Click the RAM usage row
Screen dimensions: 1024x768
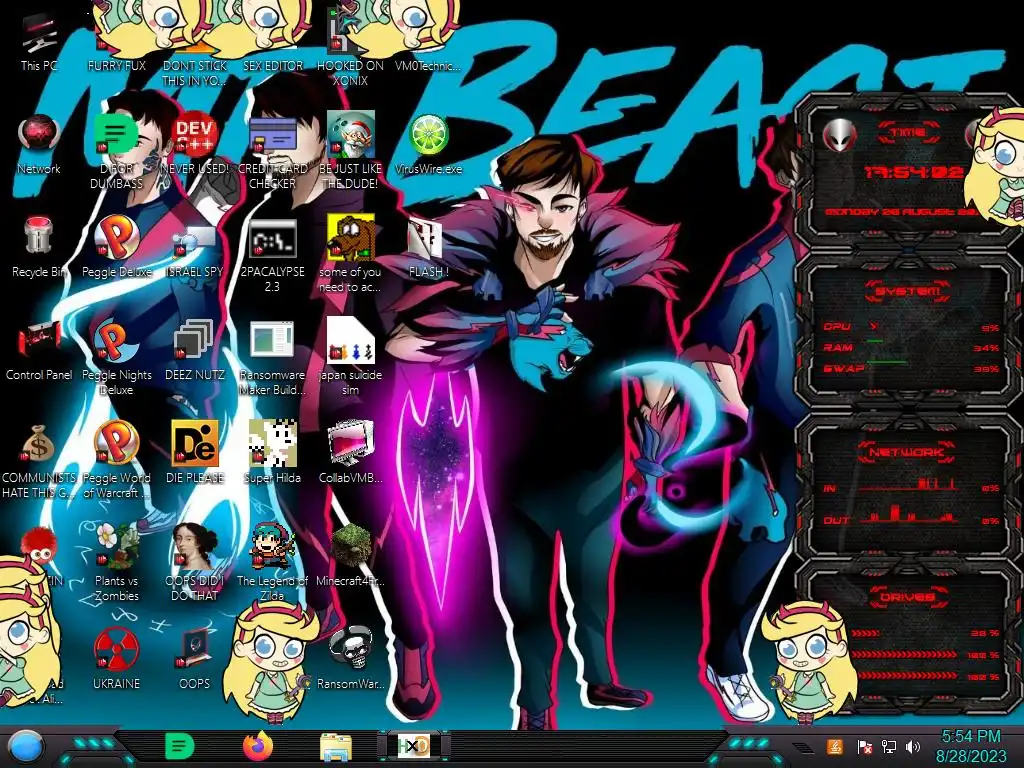[911, 348]
